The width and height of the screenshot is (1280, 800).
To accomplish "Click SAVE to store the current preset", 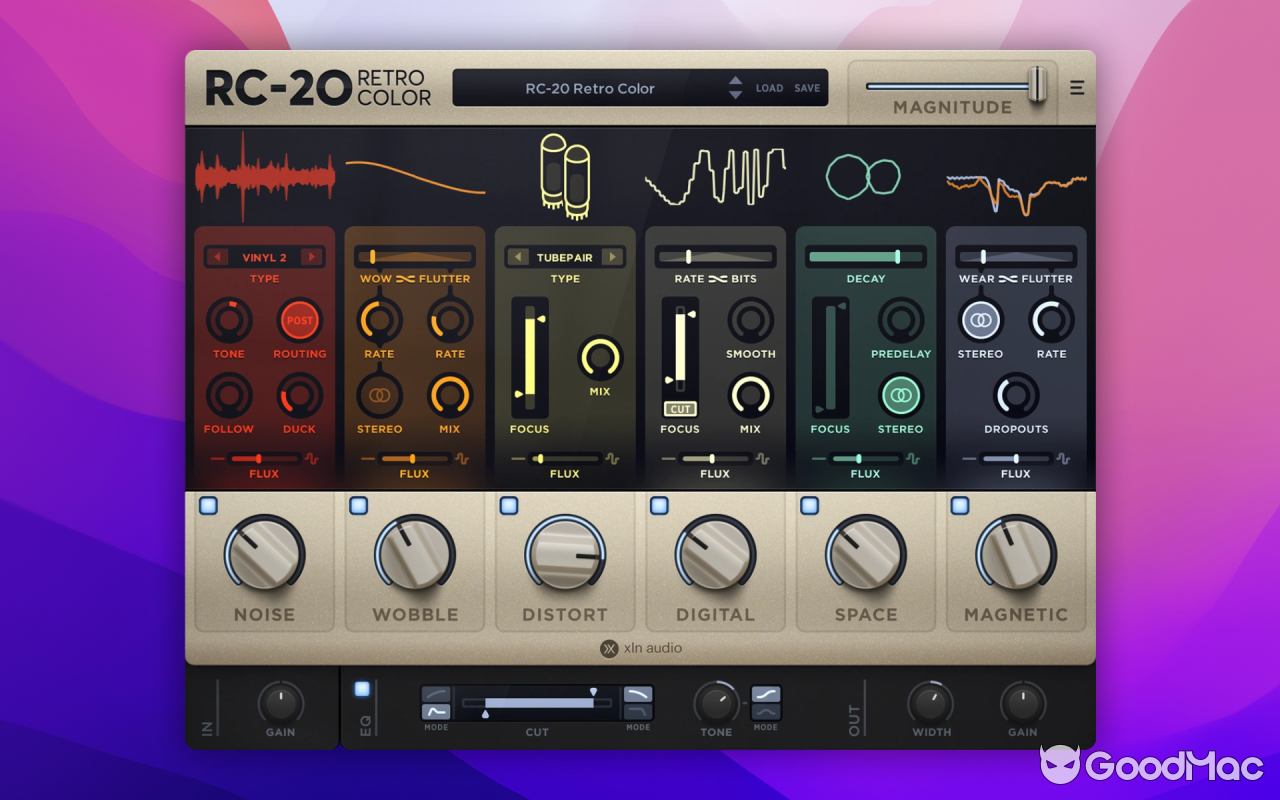I will pyautogui.click(x=807, y=88).
